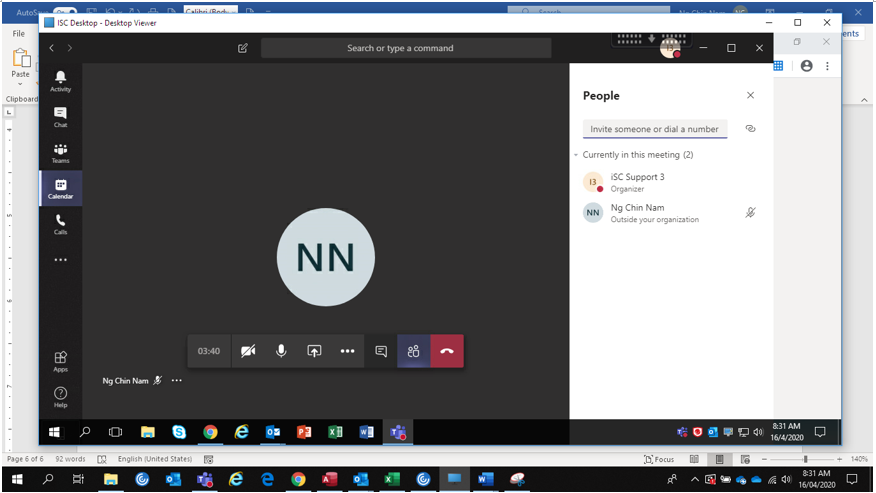Open Word on remote taskbar
876x493 pixels.
pos(366,432)
